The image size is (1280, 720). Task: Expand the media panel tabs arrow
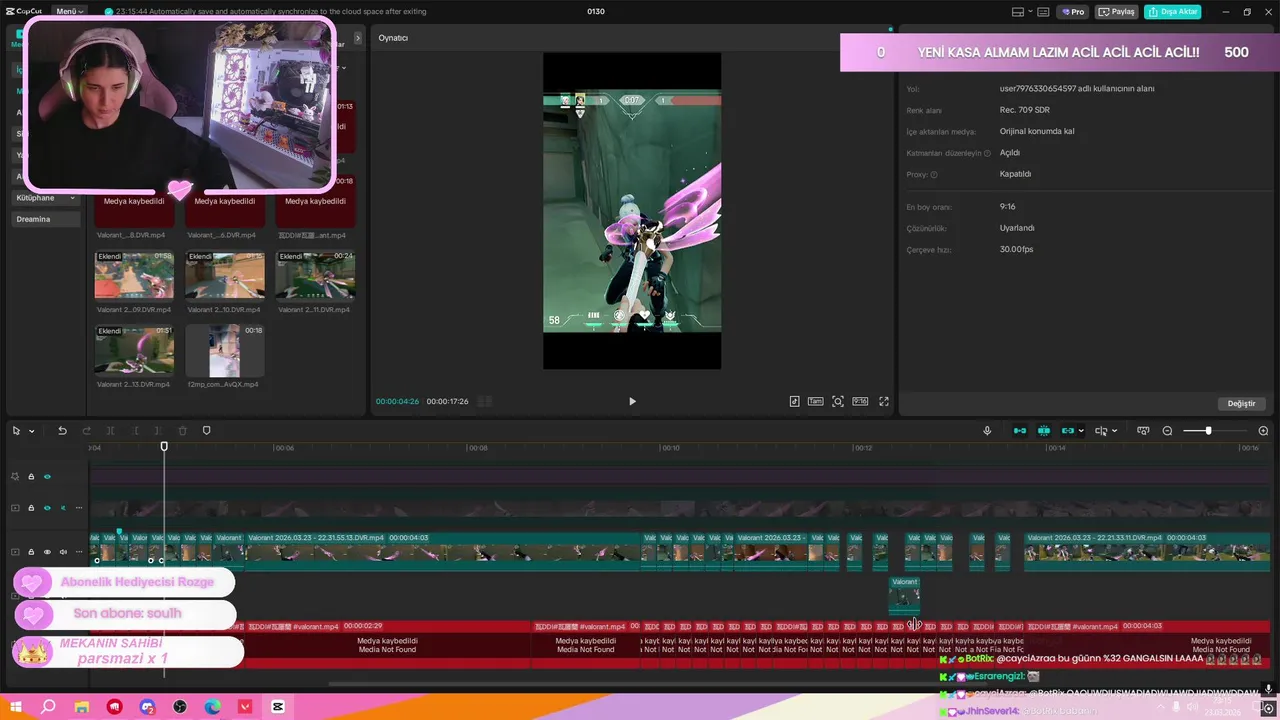(x=358, y=38)
